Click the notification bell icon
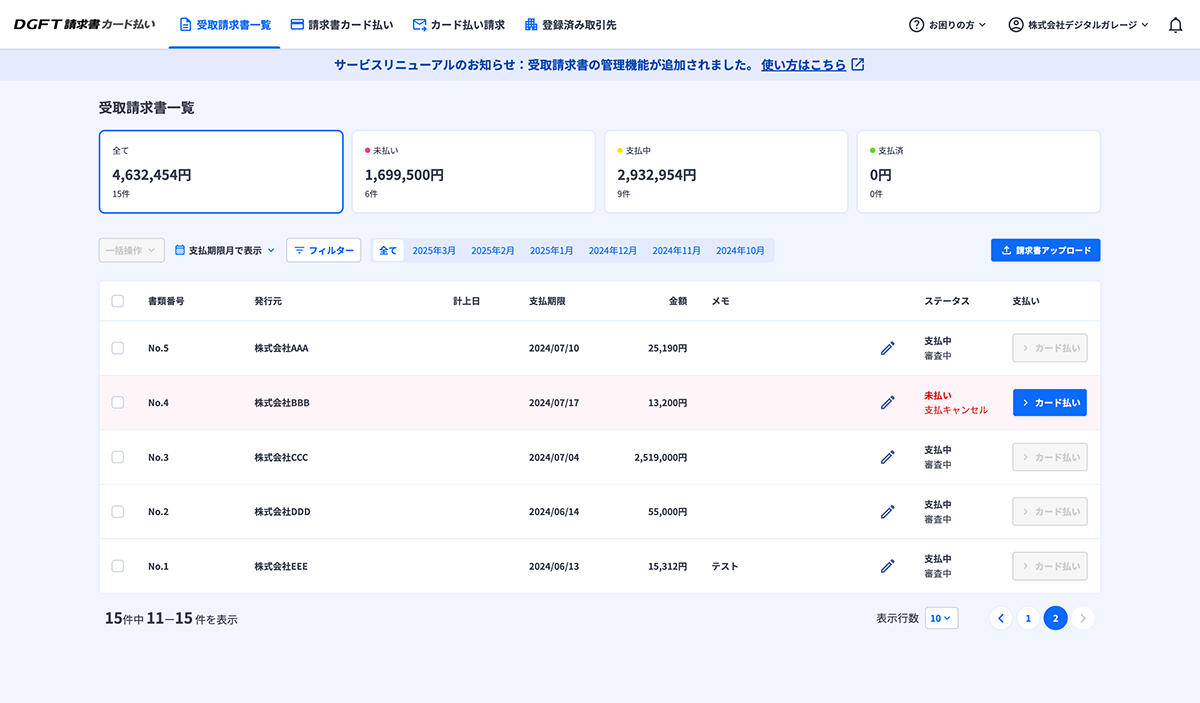The height and width of the screenshot is (703, 1200). [x=1175, y=25]
